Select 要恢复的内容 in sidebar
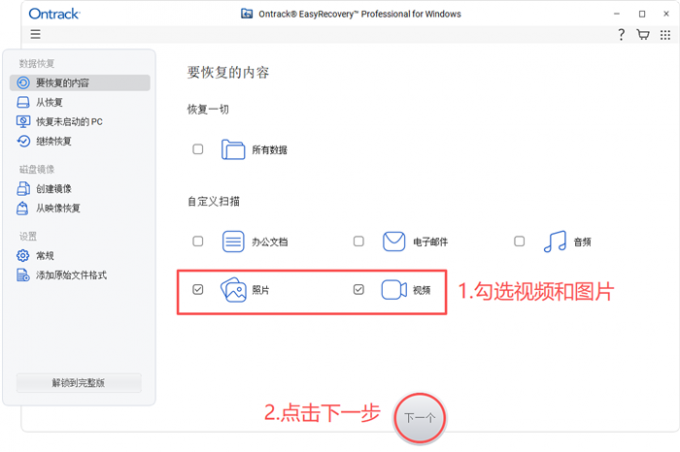The width and height of the screenshot is (680, 452). coord(80,83)
